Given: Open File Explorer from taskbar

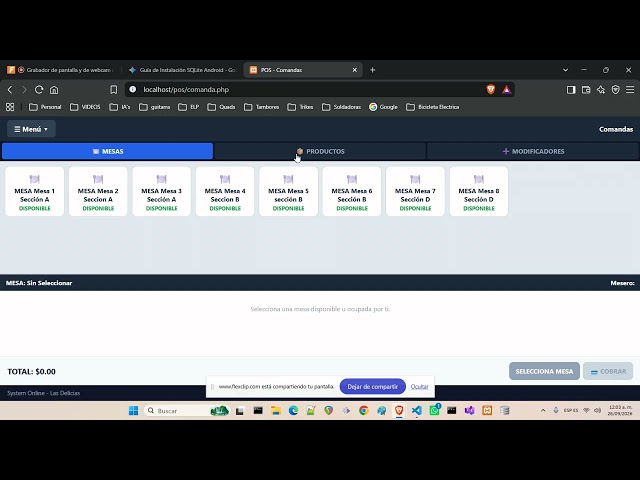Looking at the screenshot, I should coord(276,411).
